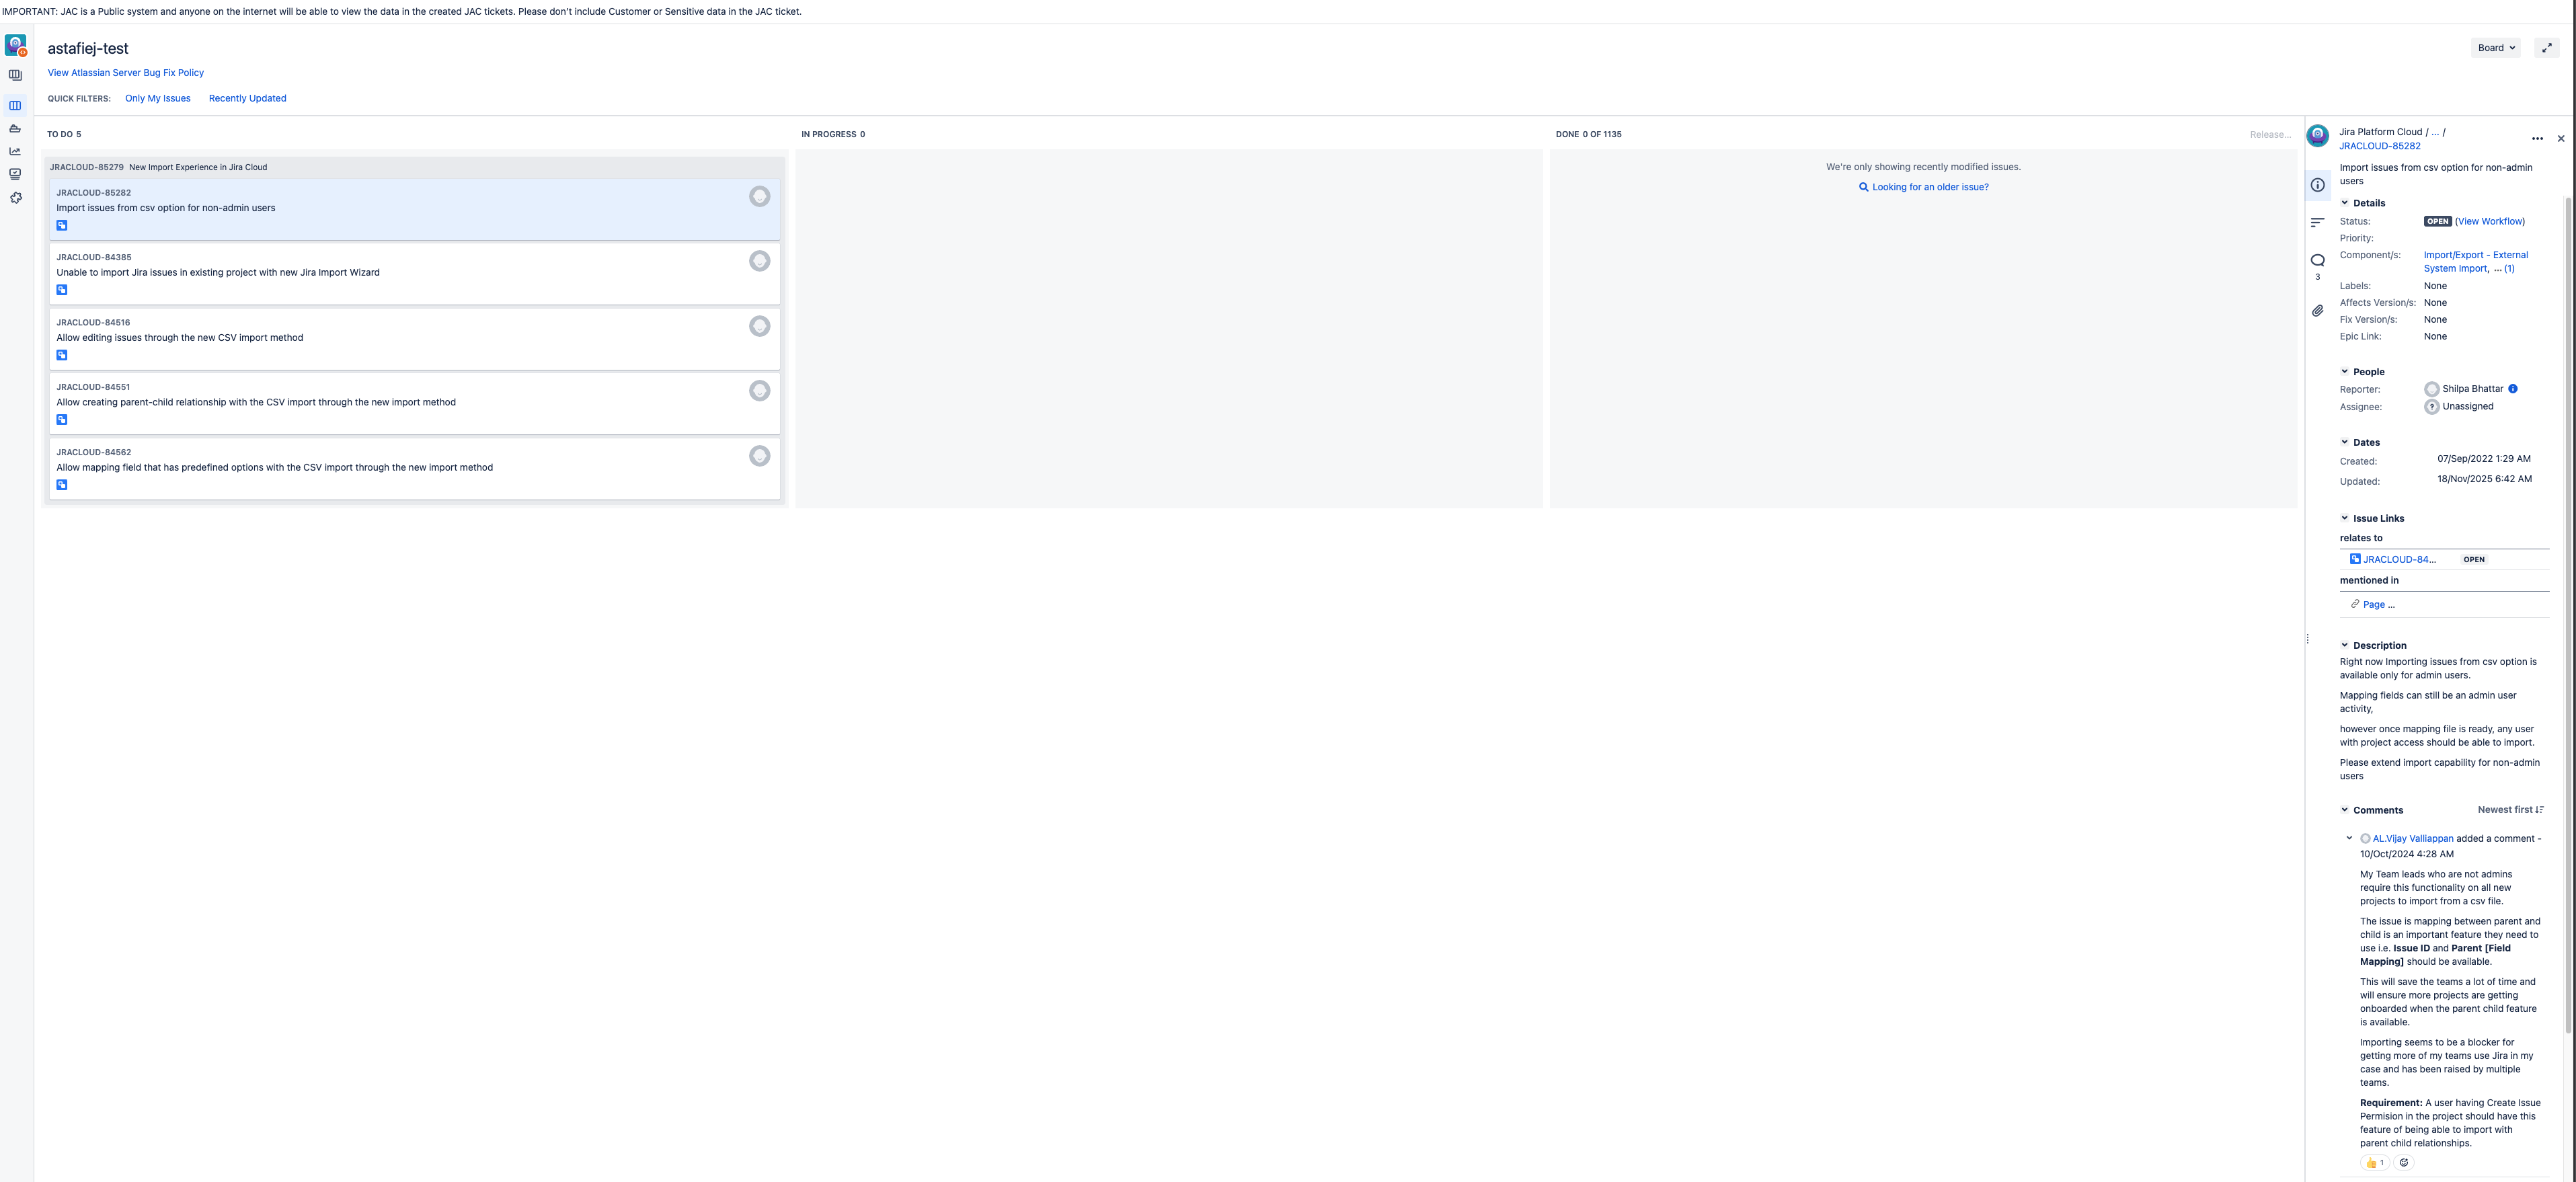This screenshot has width=2576, height=1182.
Task: Jump to Comments using the speech bubble icon
Action: coord(2317,260)
